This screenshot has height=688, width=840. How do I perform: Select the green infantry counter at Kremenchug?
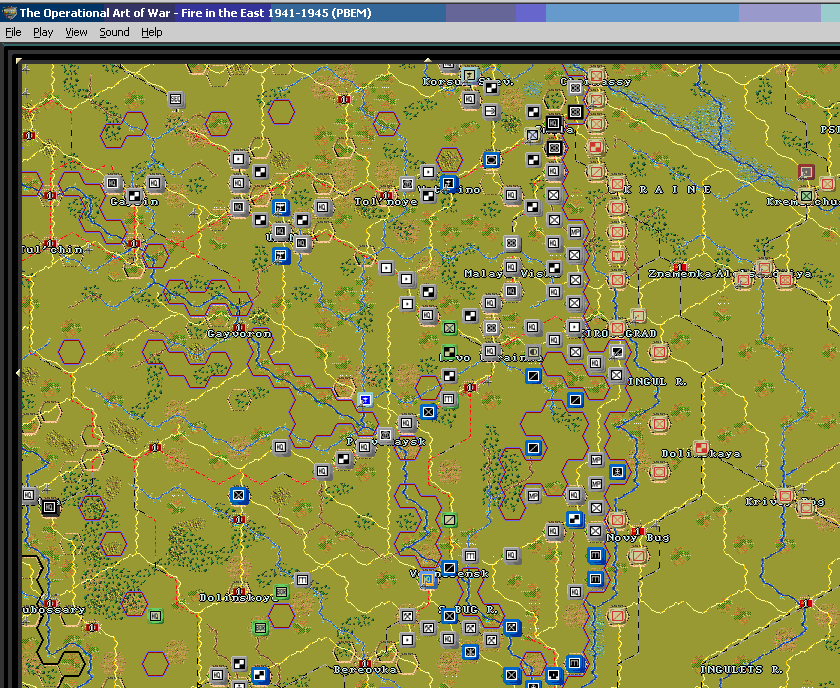click(x=806, y=196)
